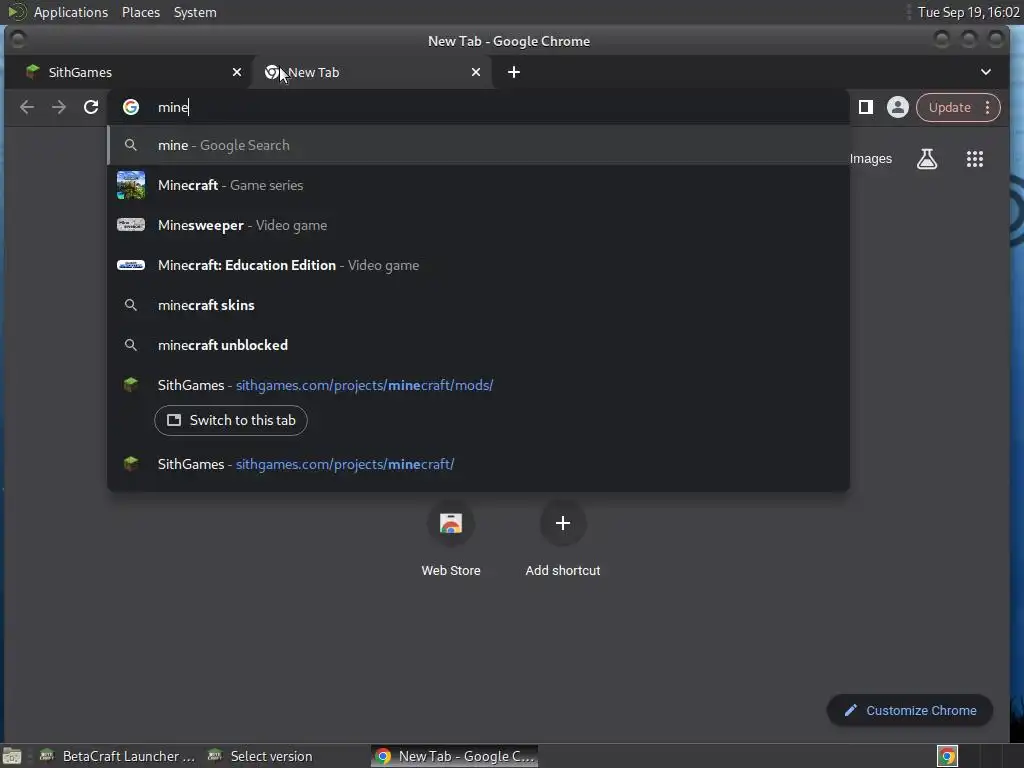
Task: Switch to Select version taskbar window
Action: click(260, 756)
